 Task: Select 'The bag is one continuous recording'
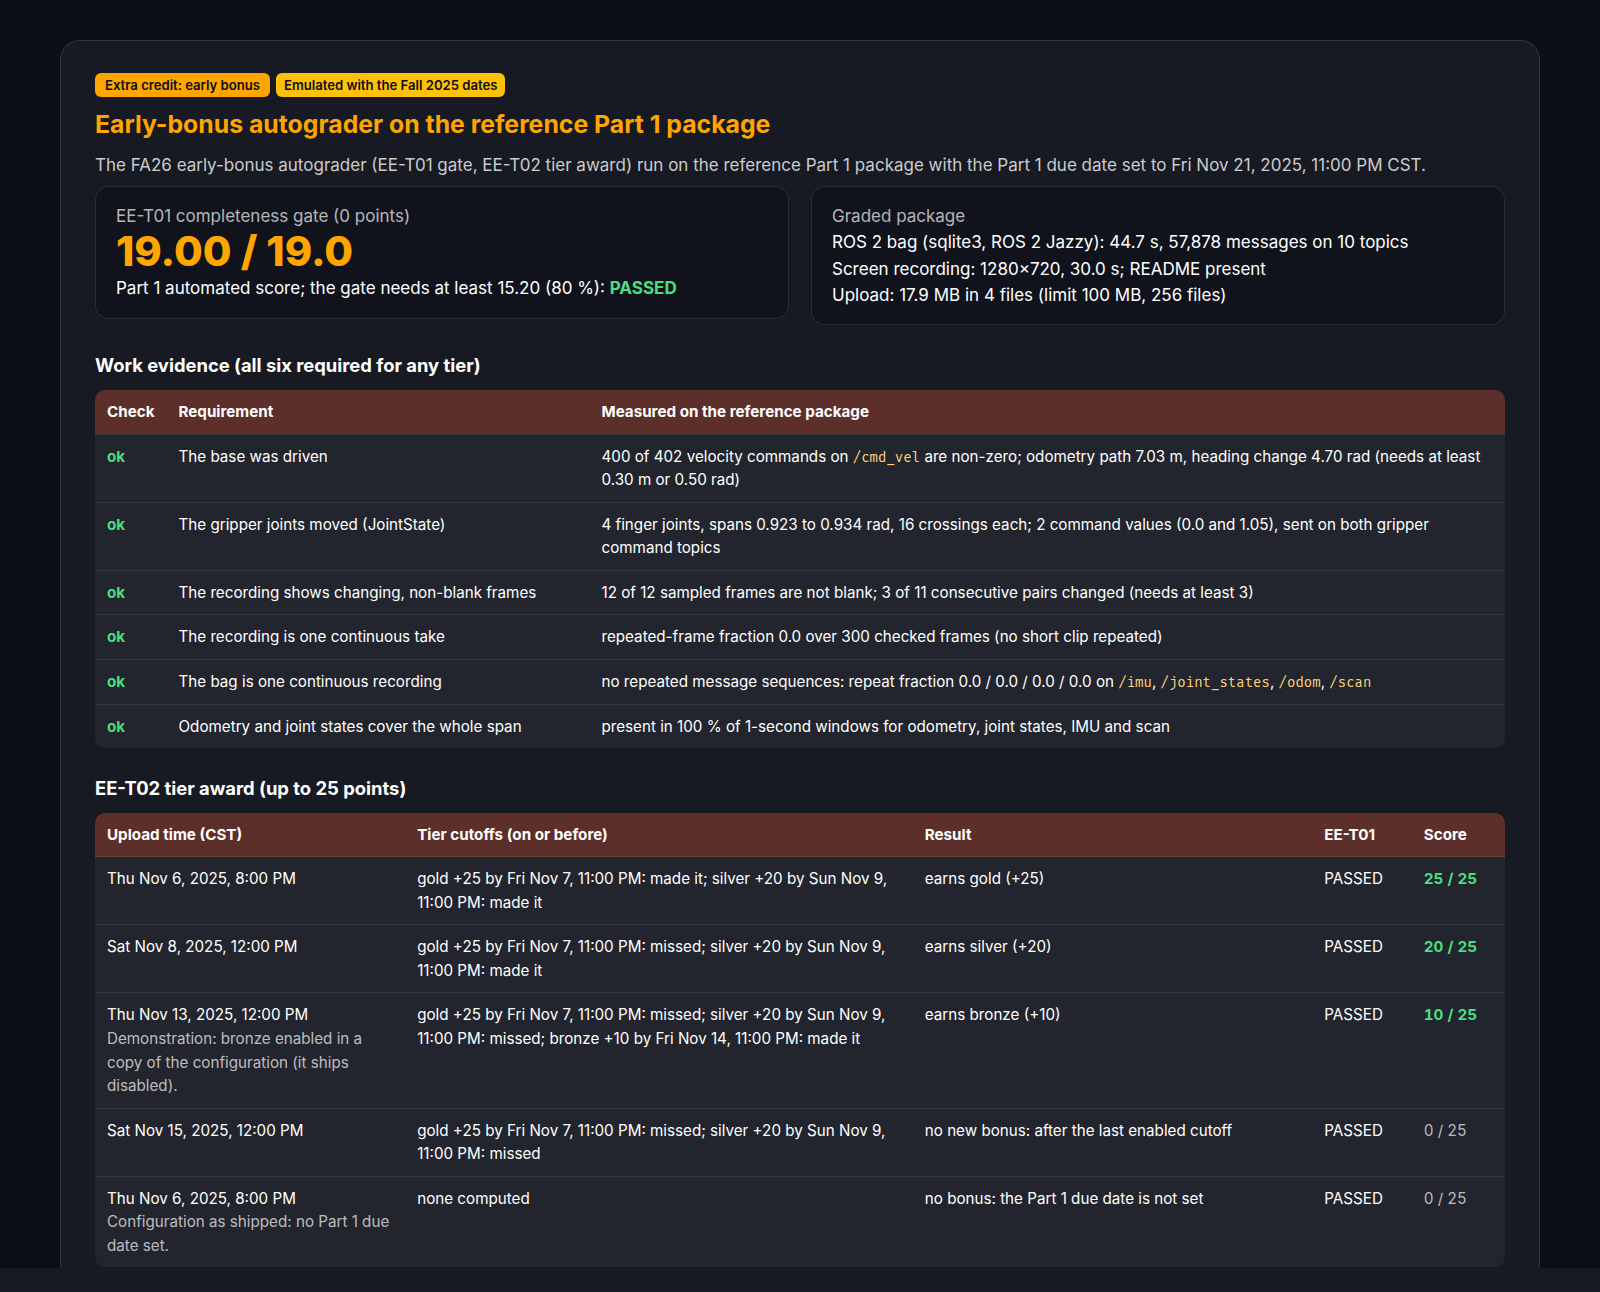[310, 682]
